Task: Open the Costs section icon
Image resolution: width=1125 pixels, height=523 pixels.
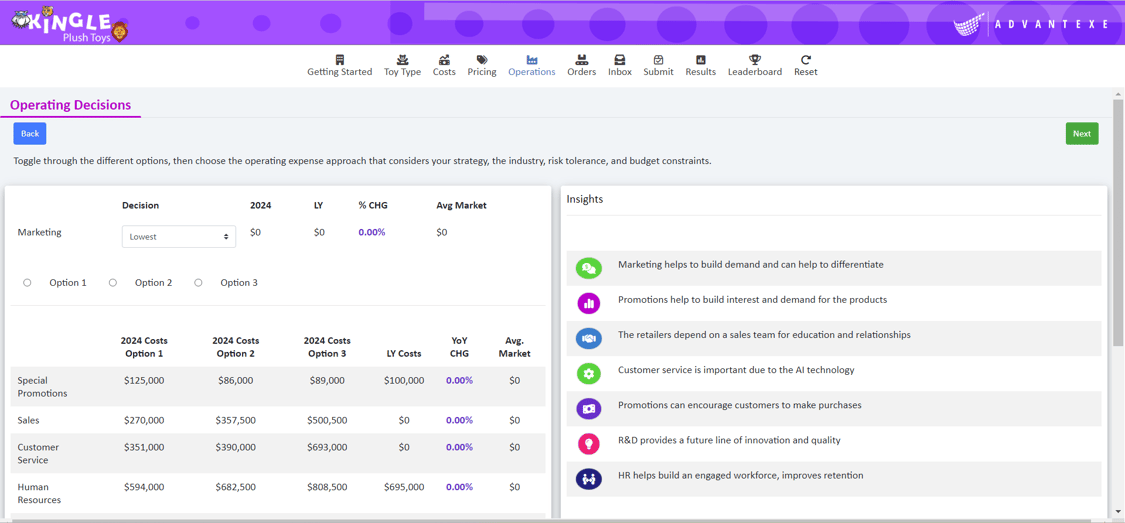Action: click(444, 60)
